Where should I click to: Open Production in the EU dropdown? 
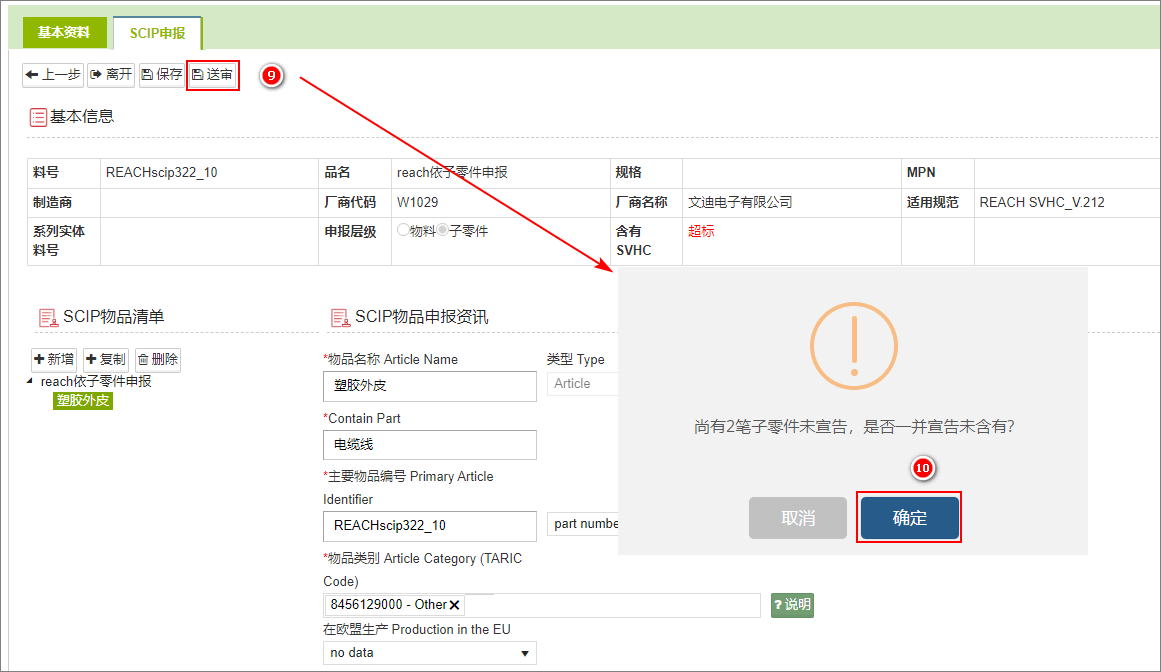click(429, 653)
